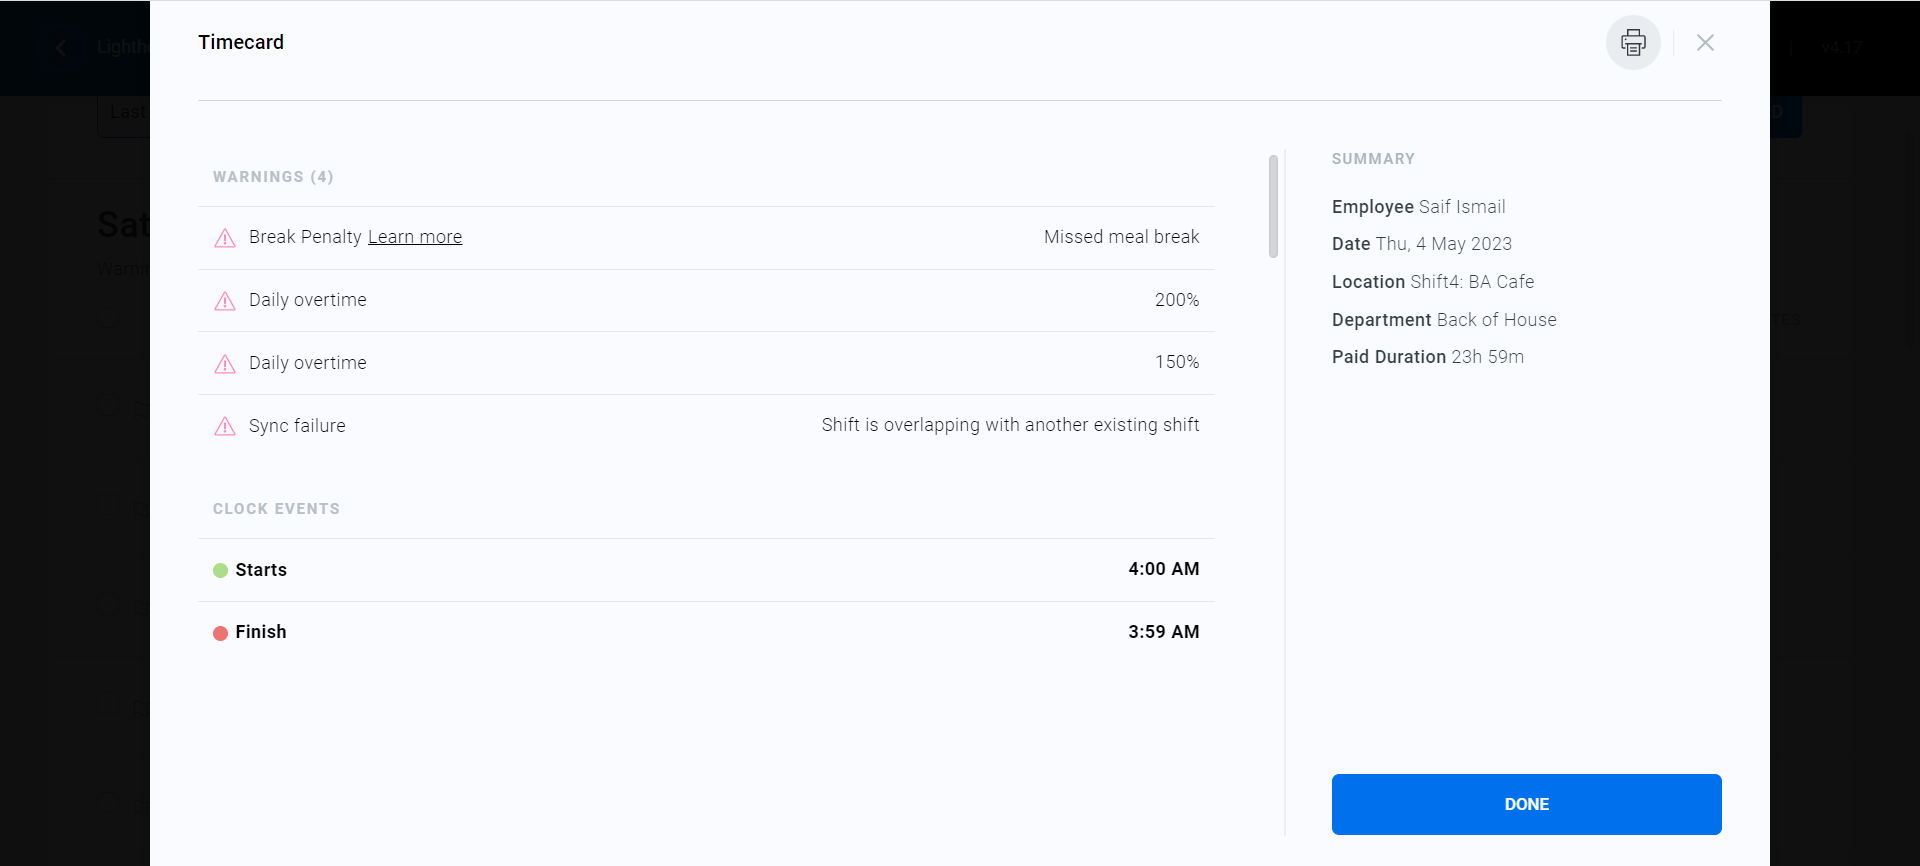This screenshot has width=1920, height=866.
Task: Click the red dot next to Finish
Action: pos(220,633)
